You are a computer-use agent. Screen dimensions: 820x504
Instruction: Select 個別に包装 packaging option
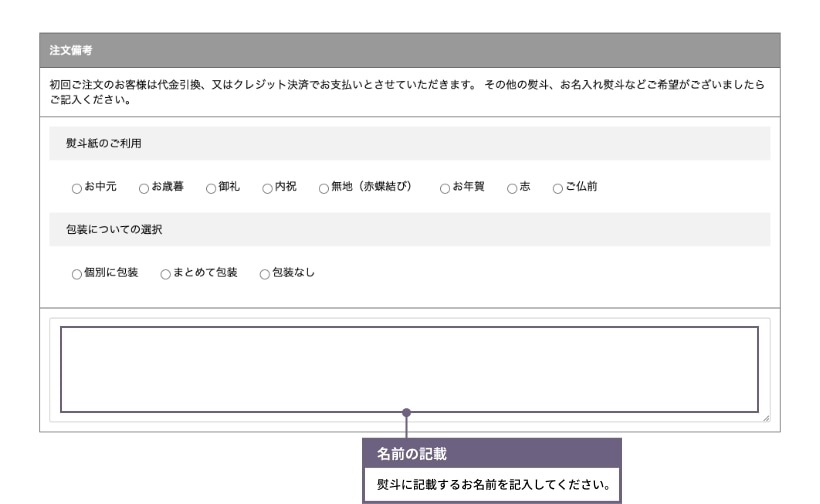click(77, 273)
